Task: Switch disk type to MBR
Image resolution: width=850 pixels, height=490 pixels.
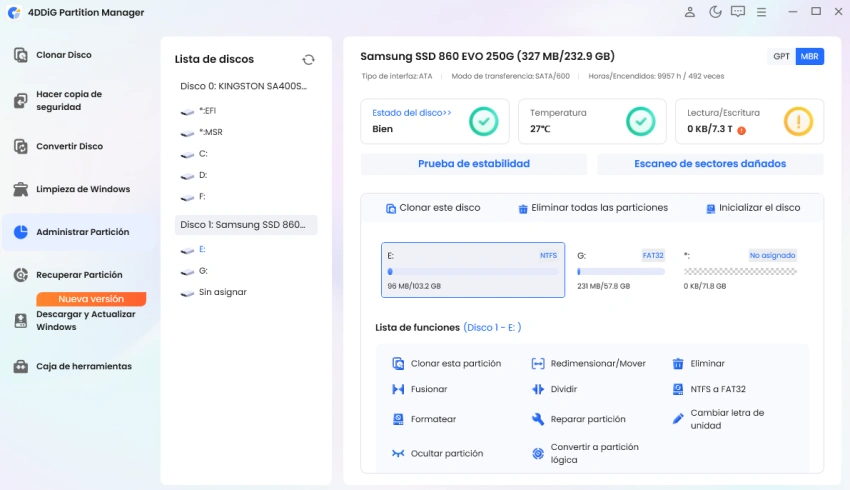Action: [x=809, y=56]
